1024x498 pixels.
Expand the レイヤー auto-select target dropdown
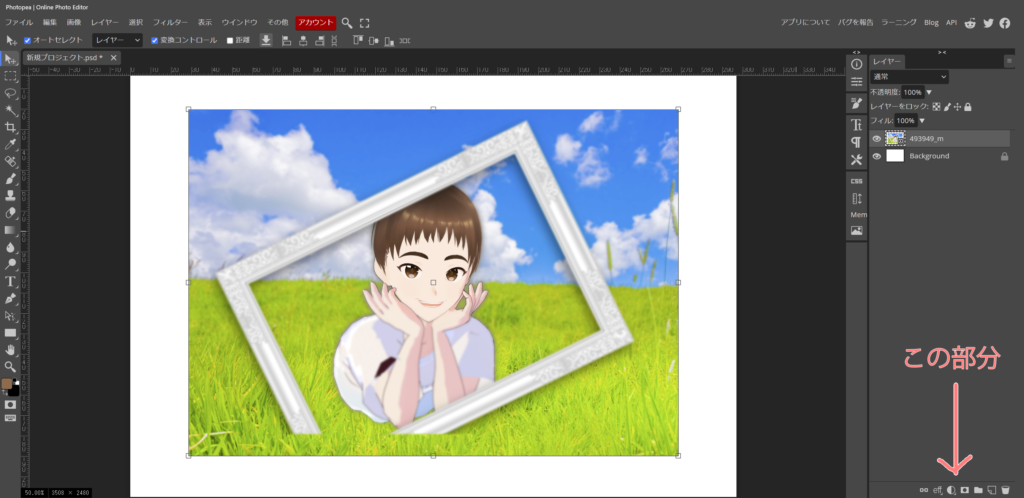[x=117, y=40]
